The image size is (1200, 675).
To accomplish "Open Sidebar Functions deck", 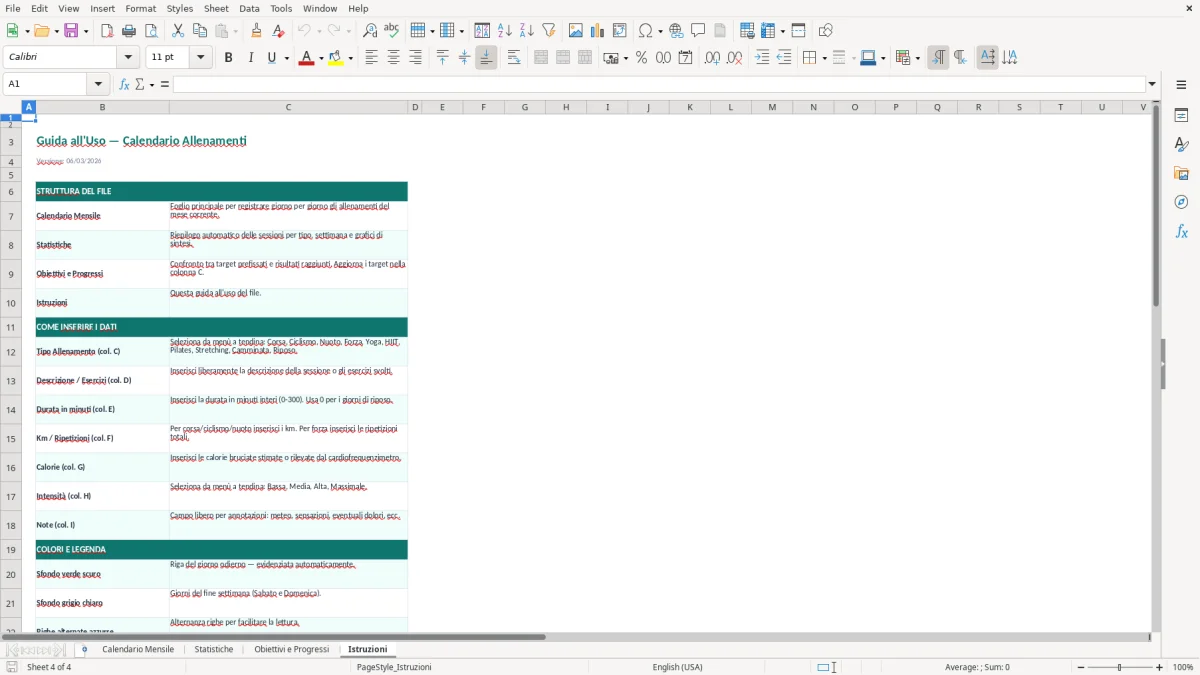I will [x=1181, y=231].
